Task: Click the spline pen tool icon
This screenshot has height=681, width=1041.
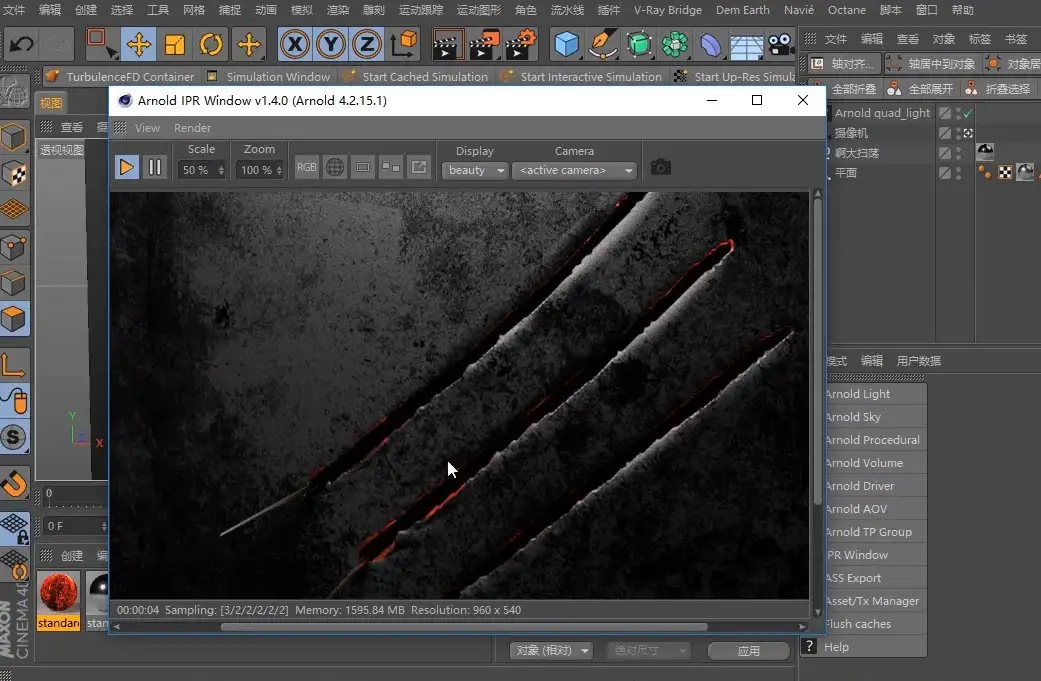Action: tap(602, 44)
